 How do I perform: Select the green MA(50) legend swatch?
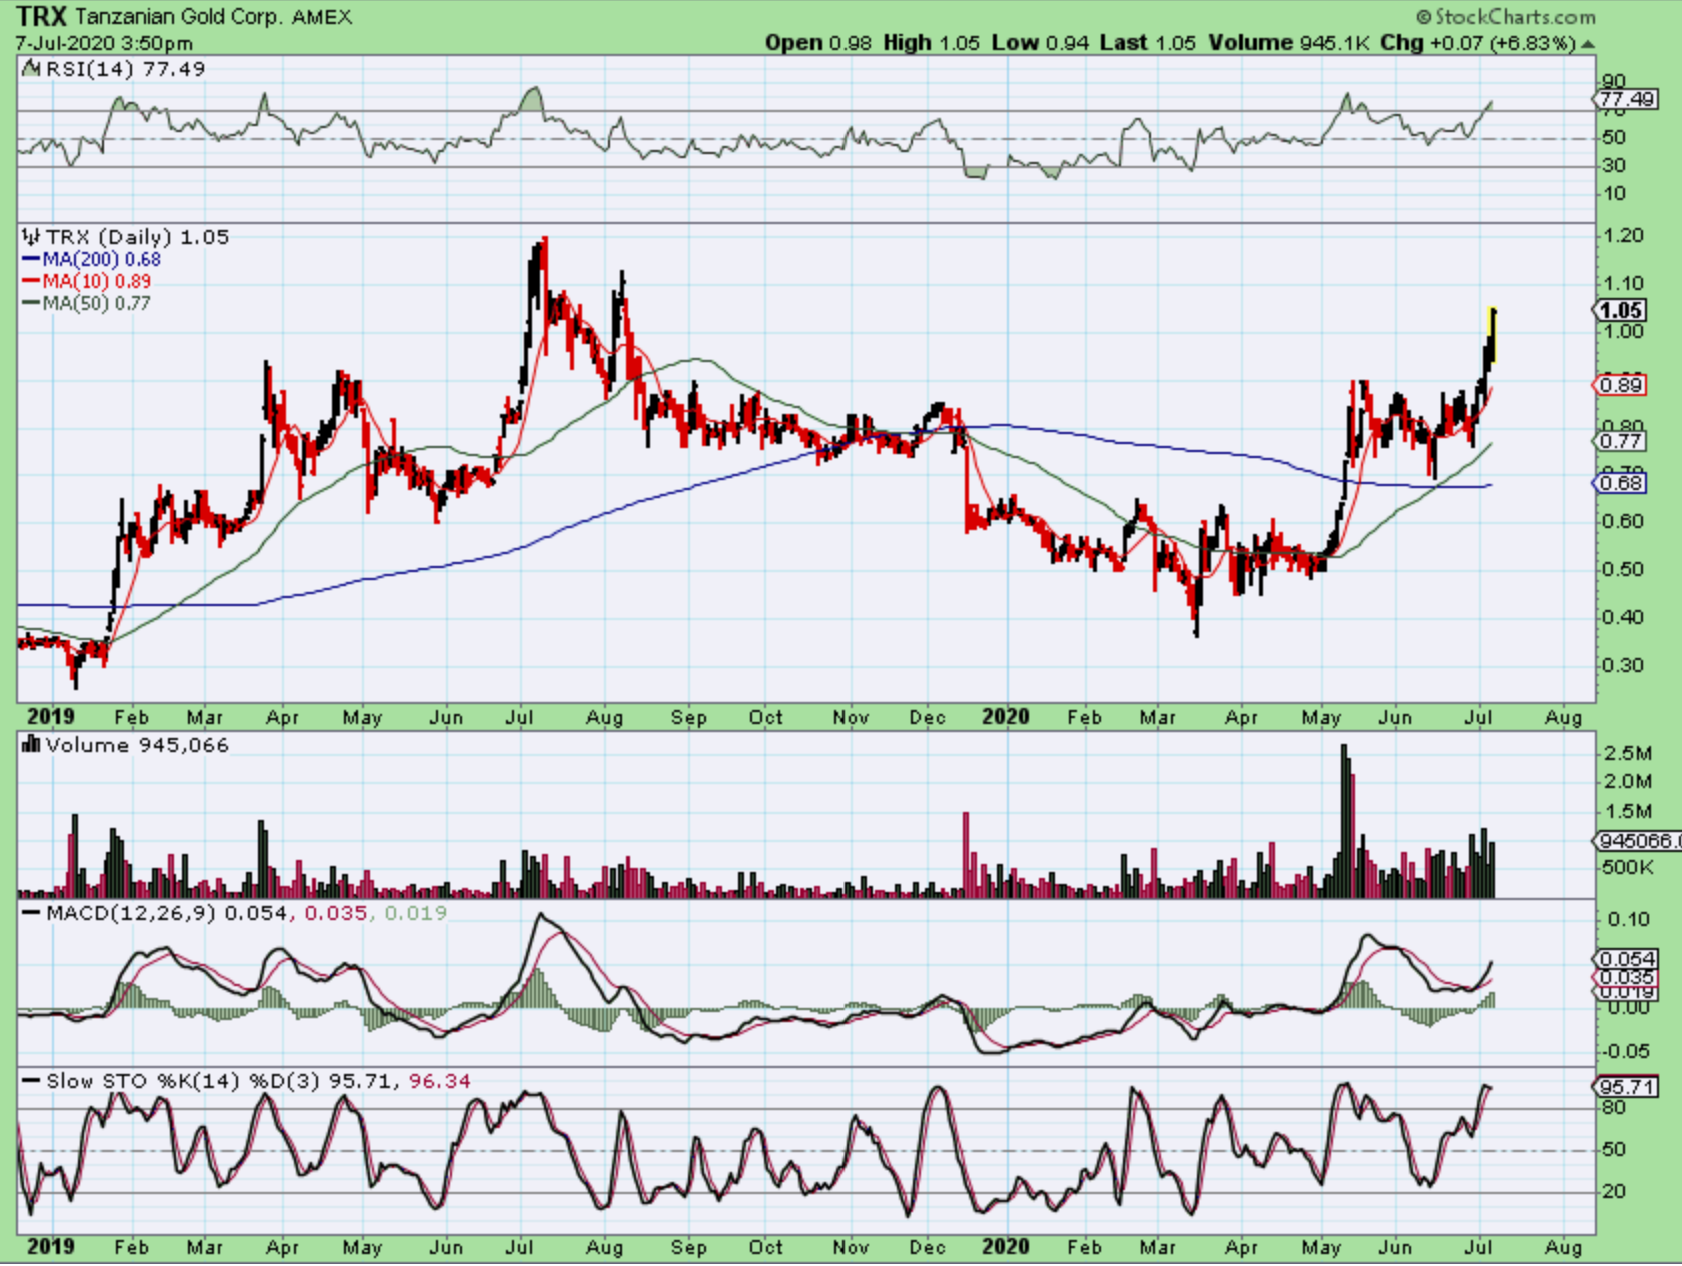[31, 304]
